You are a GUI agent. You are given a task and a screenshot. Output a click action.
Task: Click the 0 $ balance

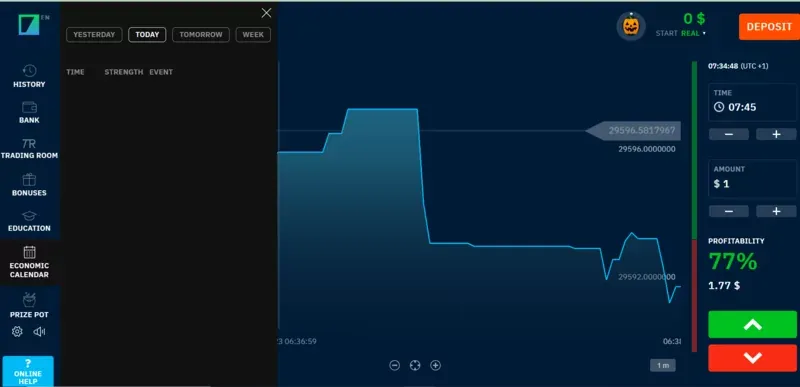[694, 19]
